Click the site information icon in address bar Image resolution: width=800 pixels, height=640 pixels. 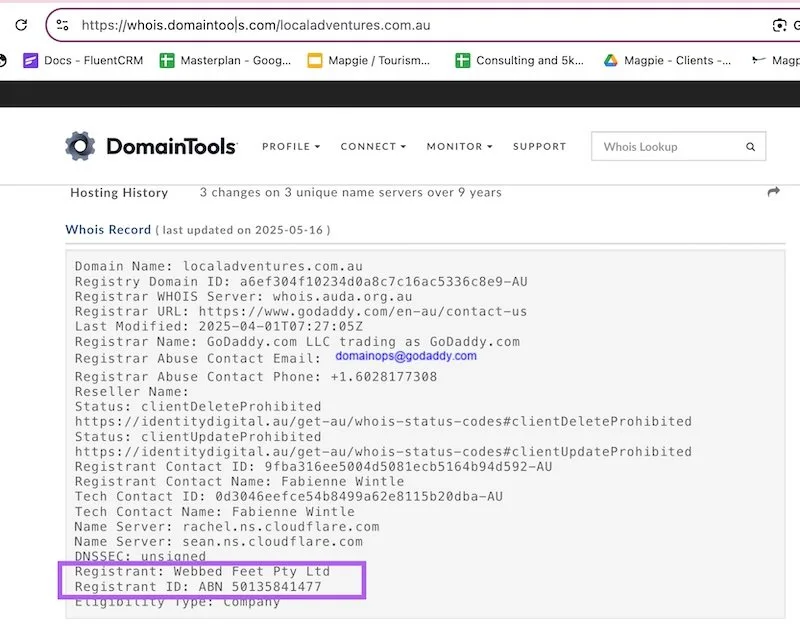coord(62,25)
